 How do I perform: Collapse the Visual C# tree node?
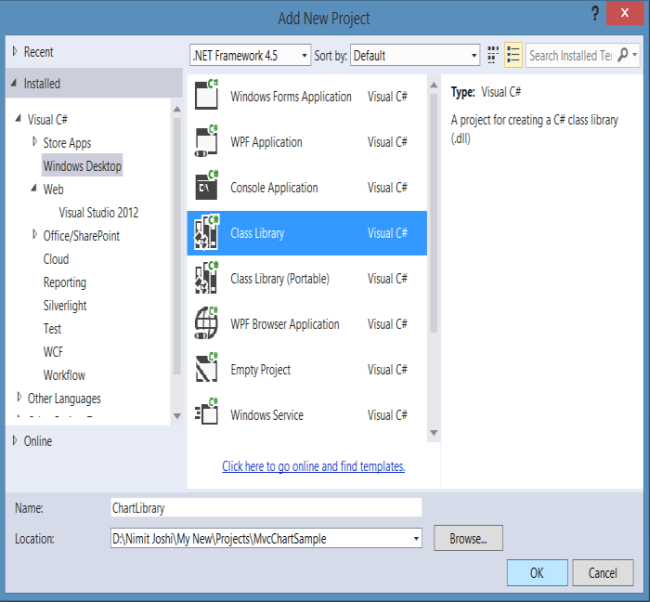tap(18, 119)
